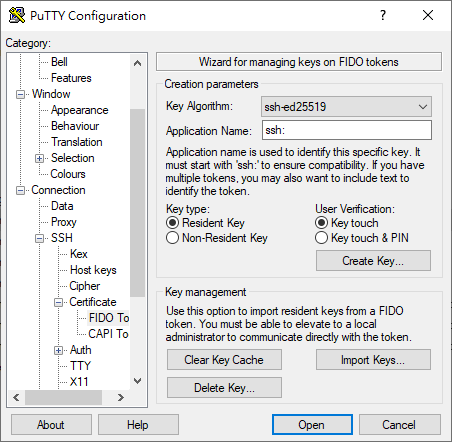The width and height of the screenshot is (452, 442).
Task: Collapse the Connection tree node
Action: (x=20, y=190)
